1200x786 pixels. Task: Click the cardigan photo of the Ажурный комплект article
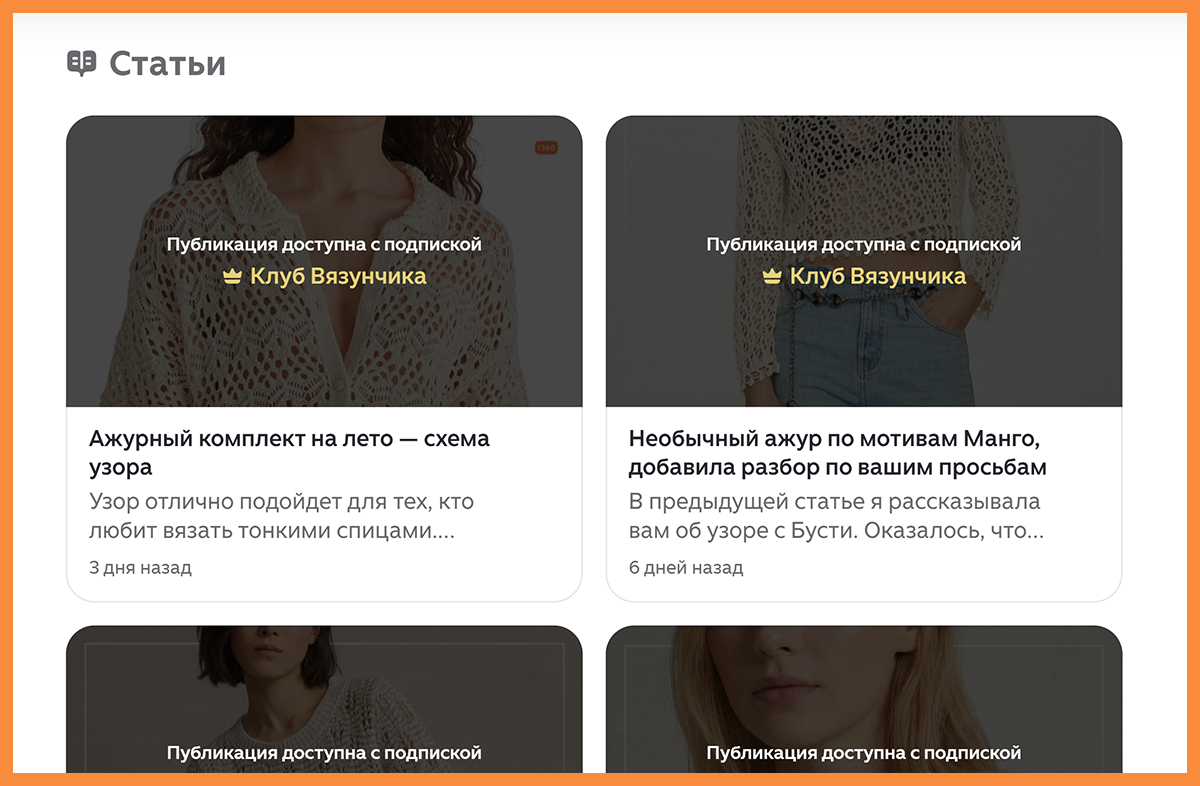324,262
